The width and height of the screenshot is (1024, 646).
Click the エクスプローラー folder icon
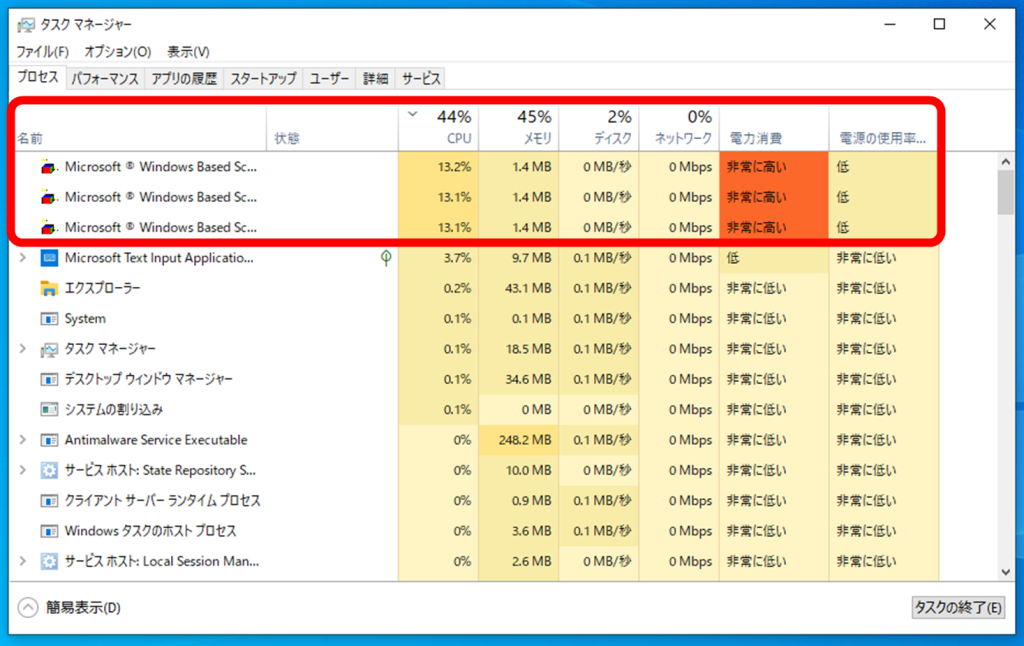coord(49,288)
